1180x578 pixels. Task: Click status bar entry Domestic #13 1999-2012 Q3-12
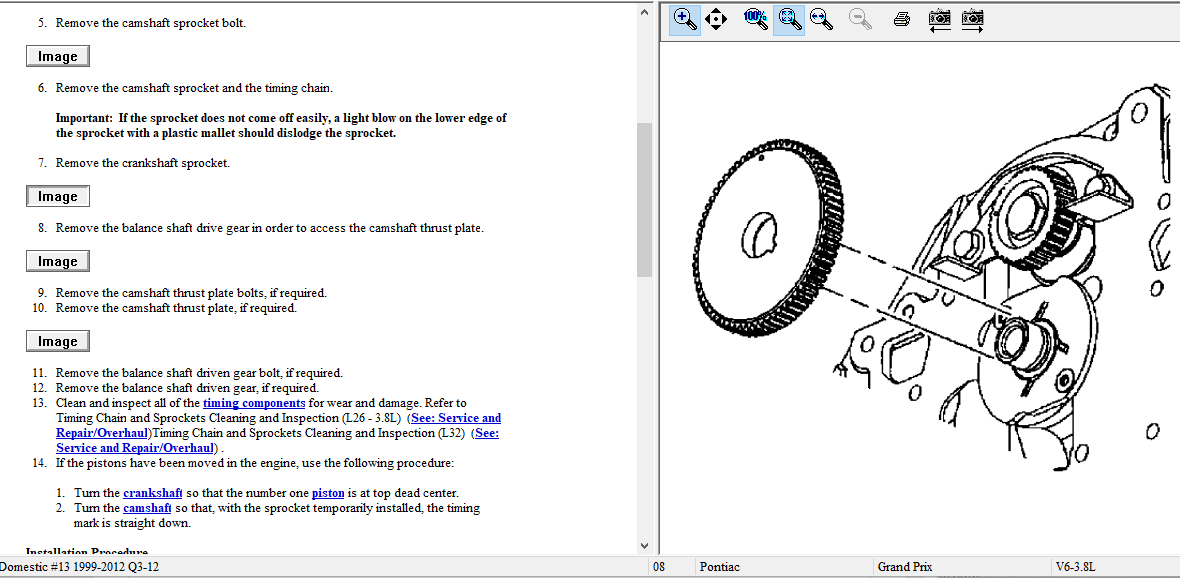79,567
